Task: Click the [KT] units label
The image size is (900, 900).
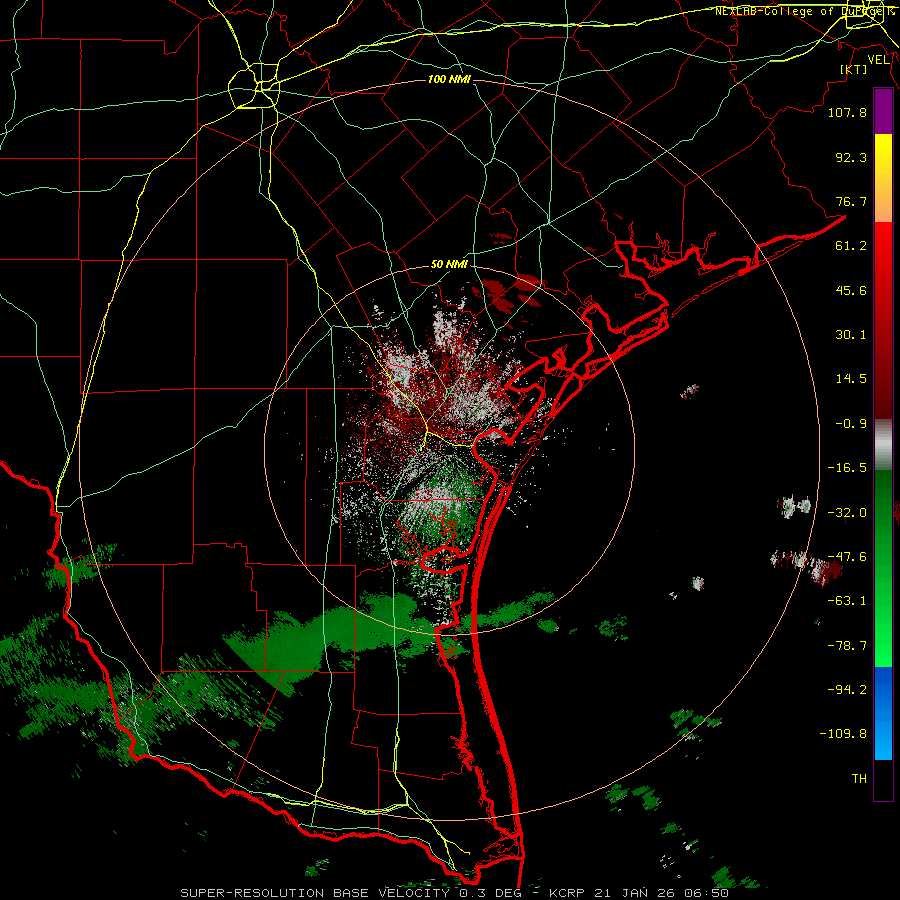Action: pos(853,69)
